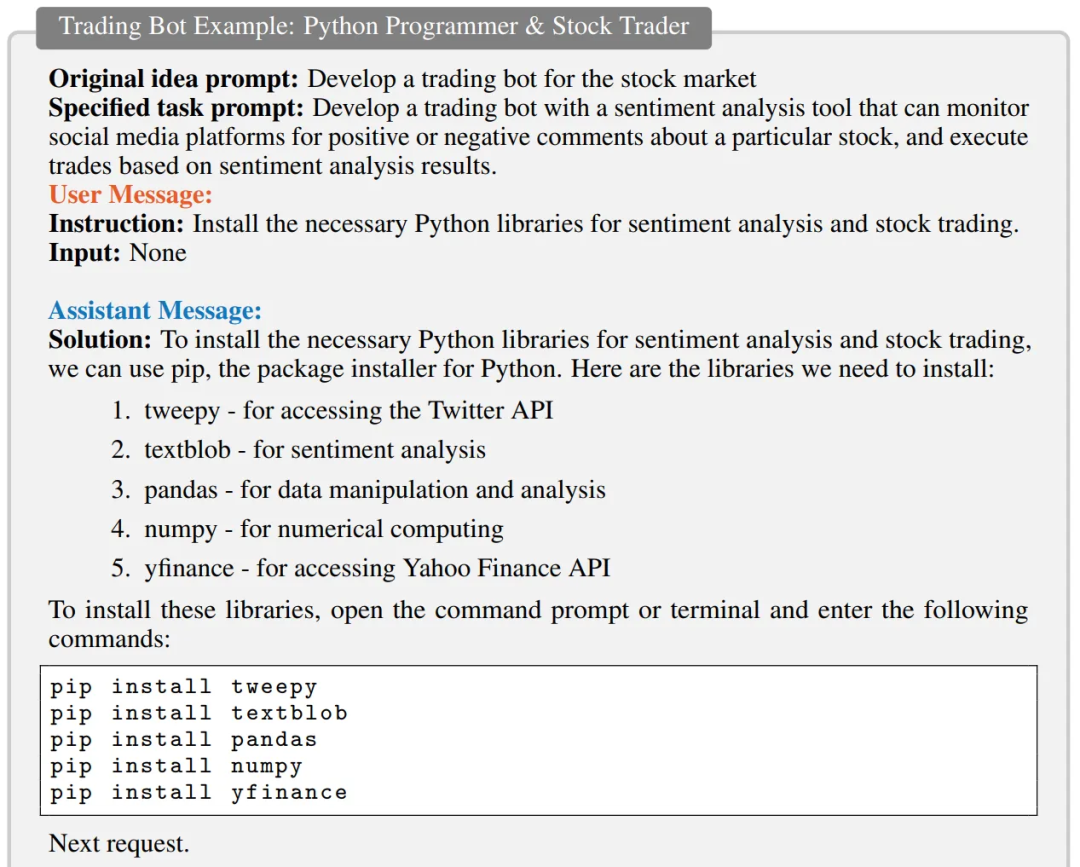Select the blue "Assistant Message:" heading
The image size is (1080, 867).
point(155,311)
